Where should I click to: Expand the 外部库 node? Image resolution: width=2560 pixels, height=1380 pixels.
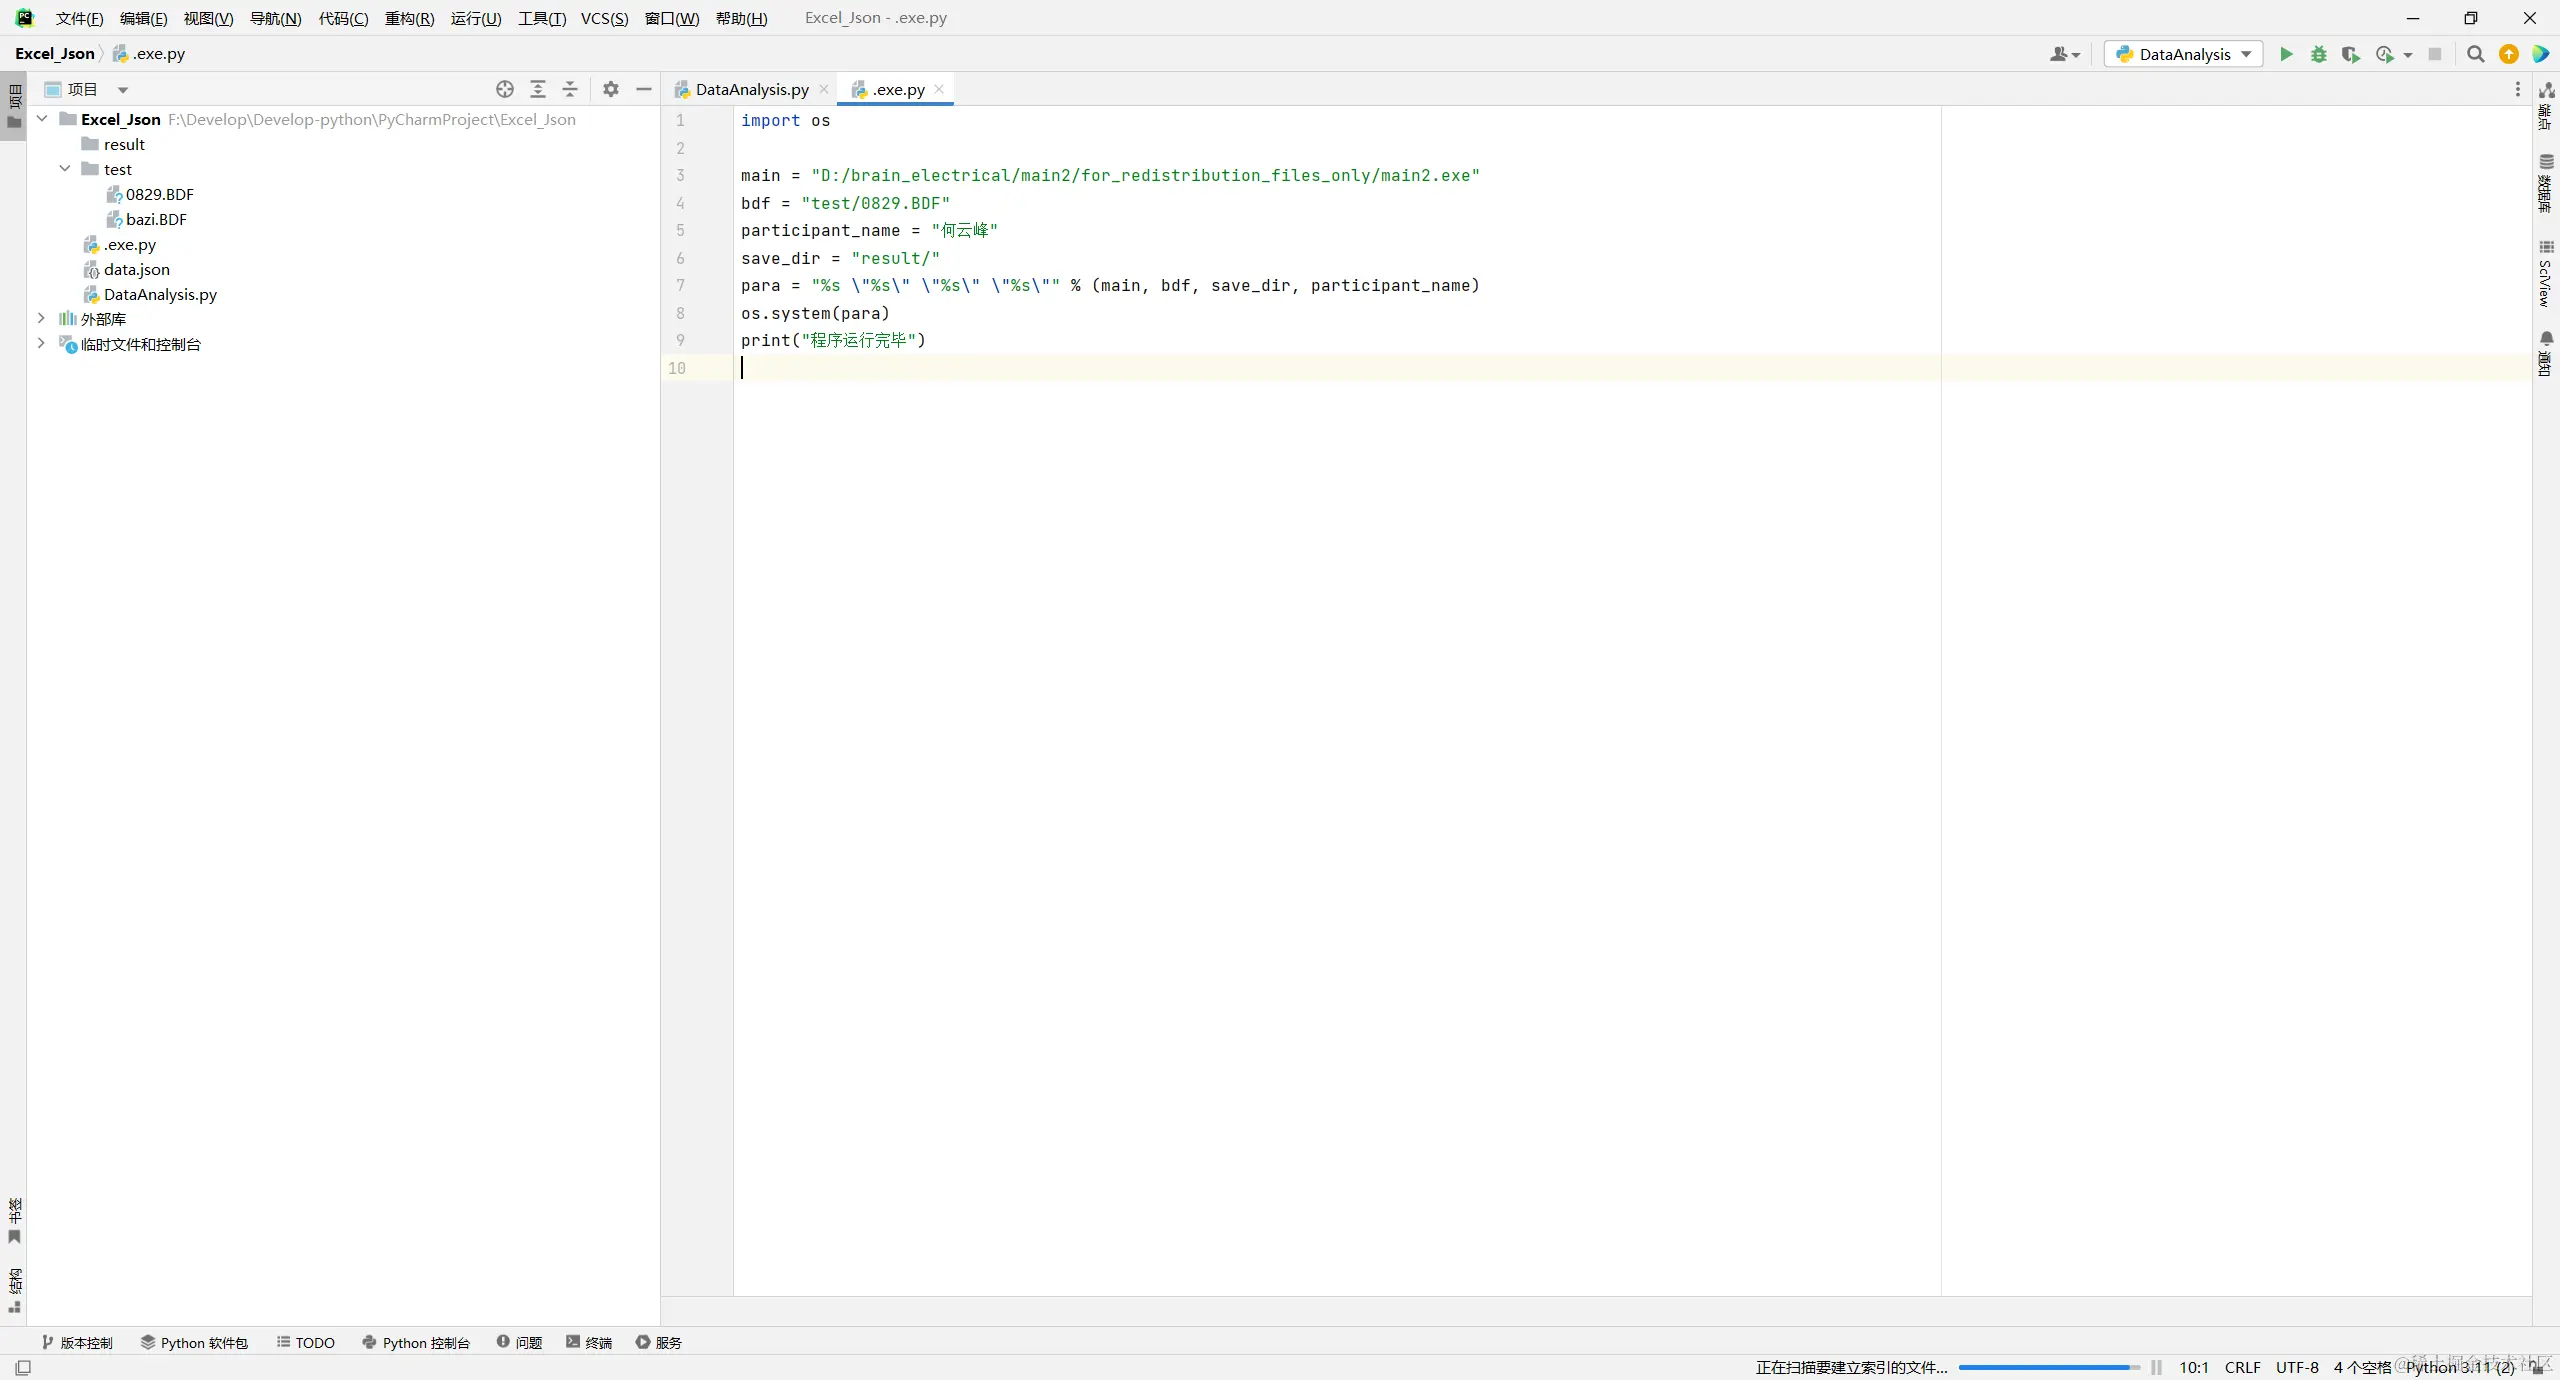tap(41, 318)
